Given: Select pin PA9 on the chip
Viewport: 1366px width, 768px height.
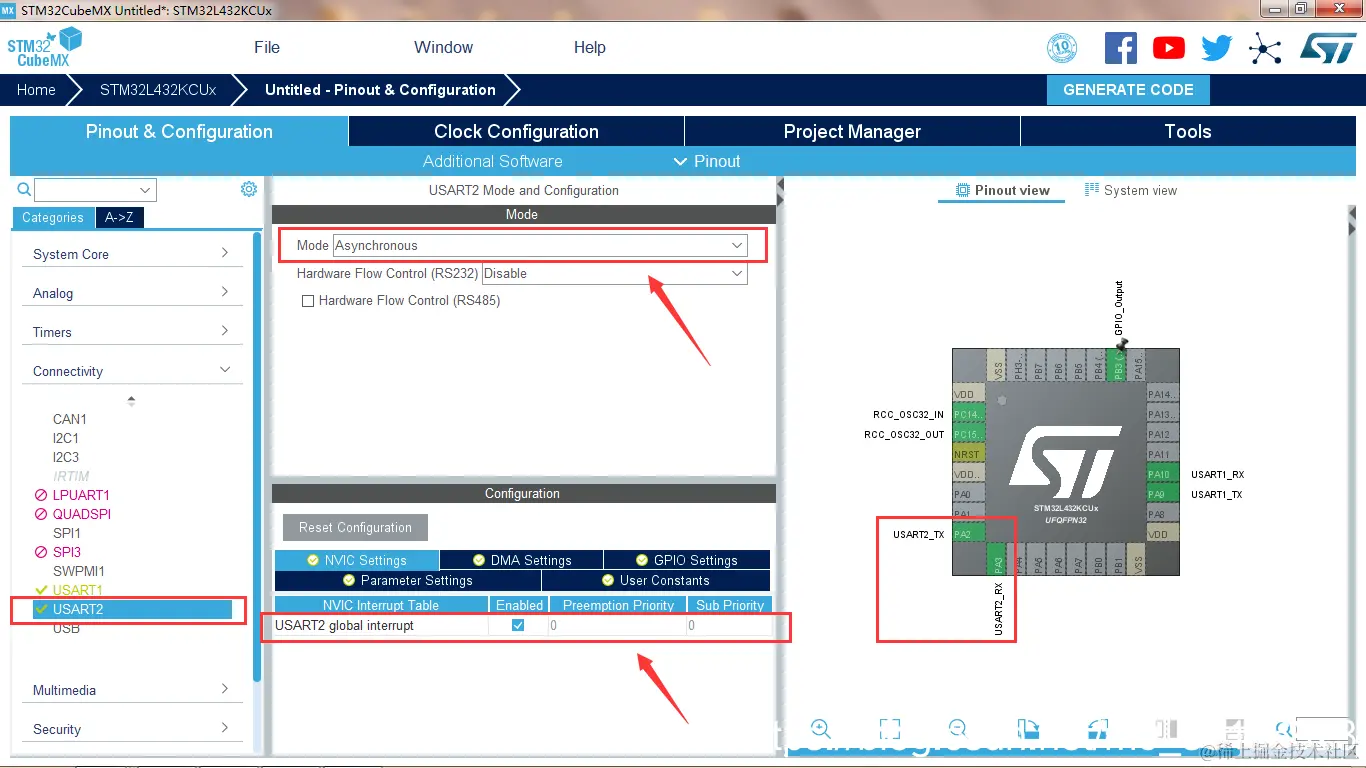Looking at the screenshot, I should [1162, 494].
